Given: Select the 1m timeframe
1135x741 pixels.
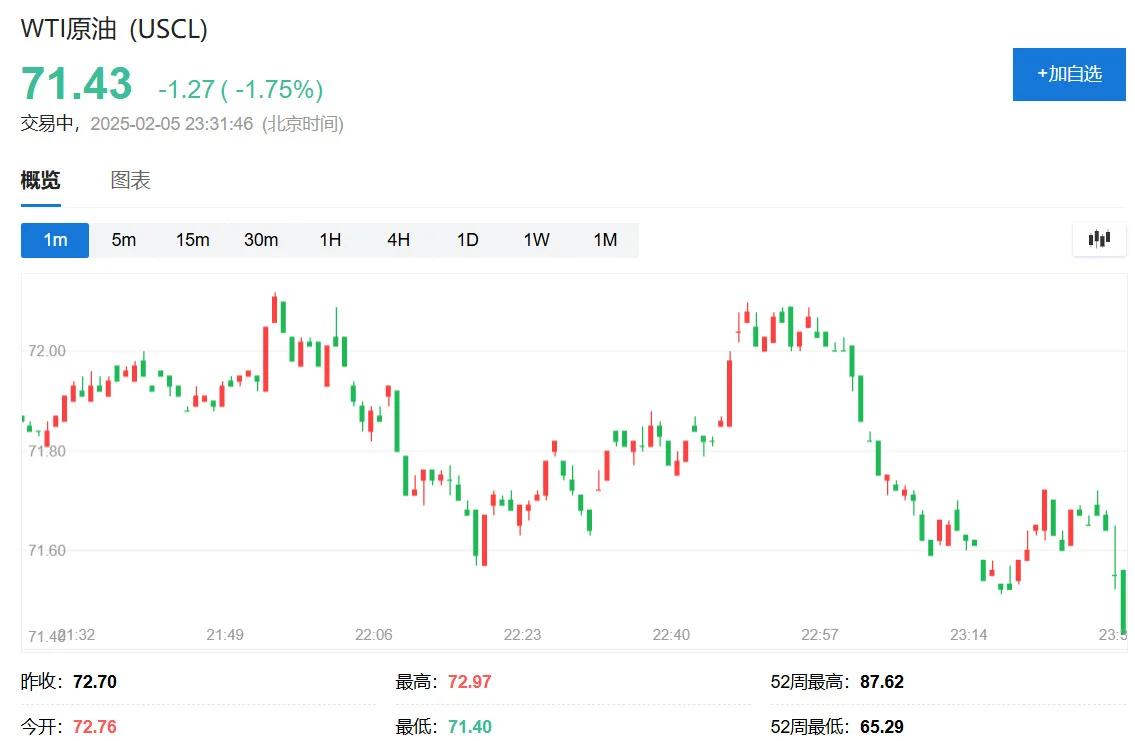Looking at the screenshot, I should (x=55, y=240).
